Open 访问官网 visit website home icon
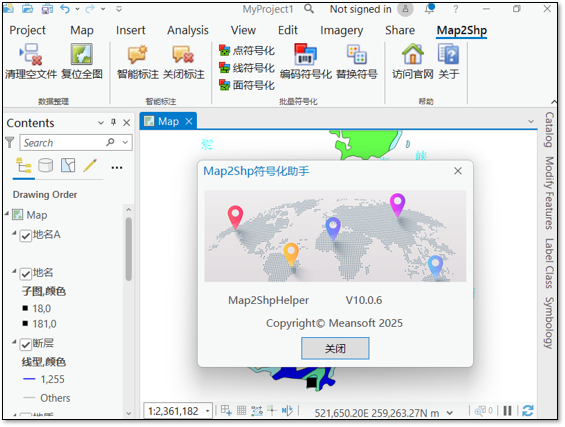Screen dimensions: 565x427 pyautogui.click(x=413, y=54)
